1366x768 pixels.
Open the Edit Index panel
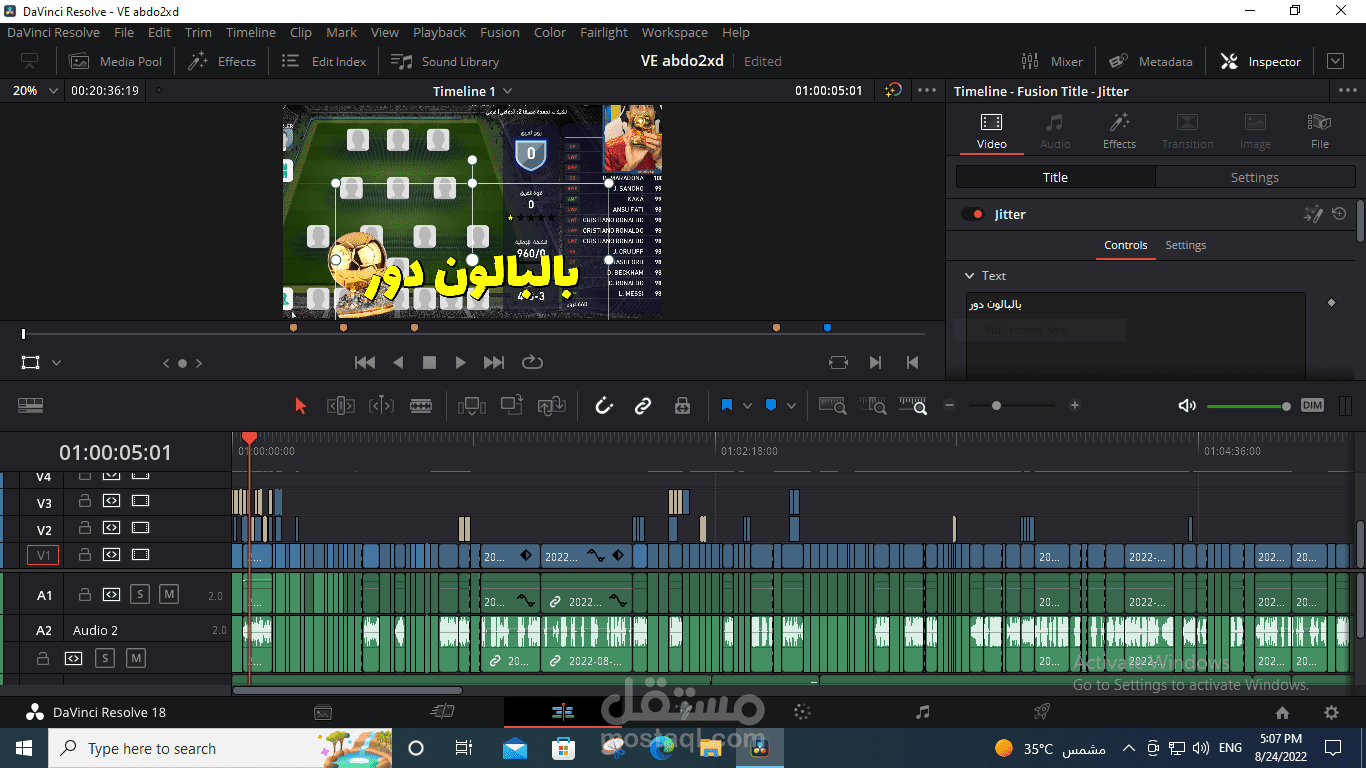click(x=324, y=61)
